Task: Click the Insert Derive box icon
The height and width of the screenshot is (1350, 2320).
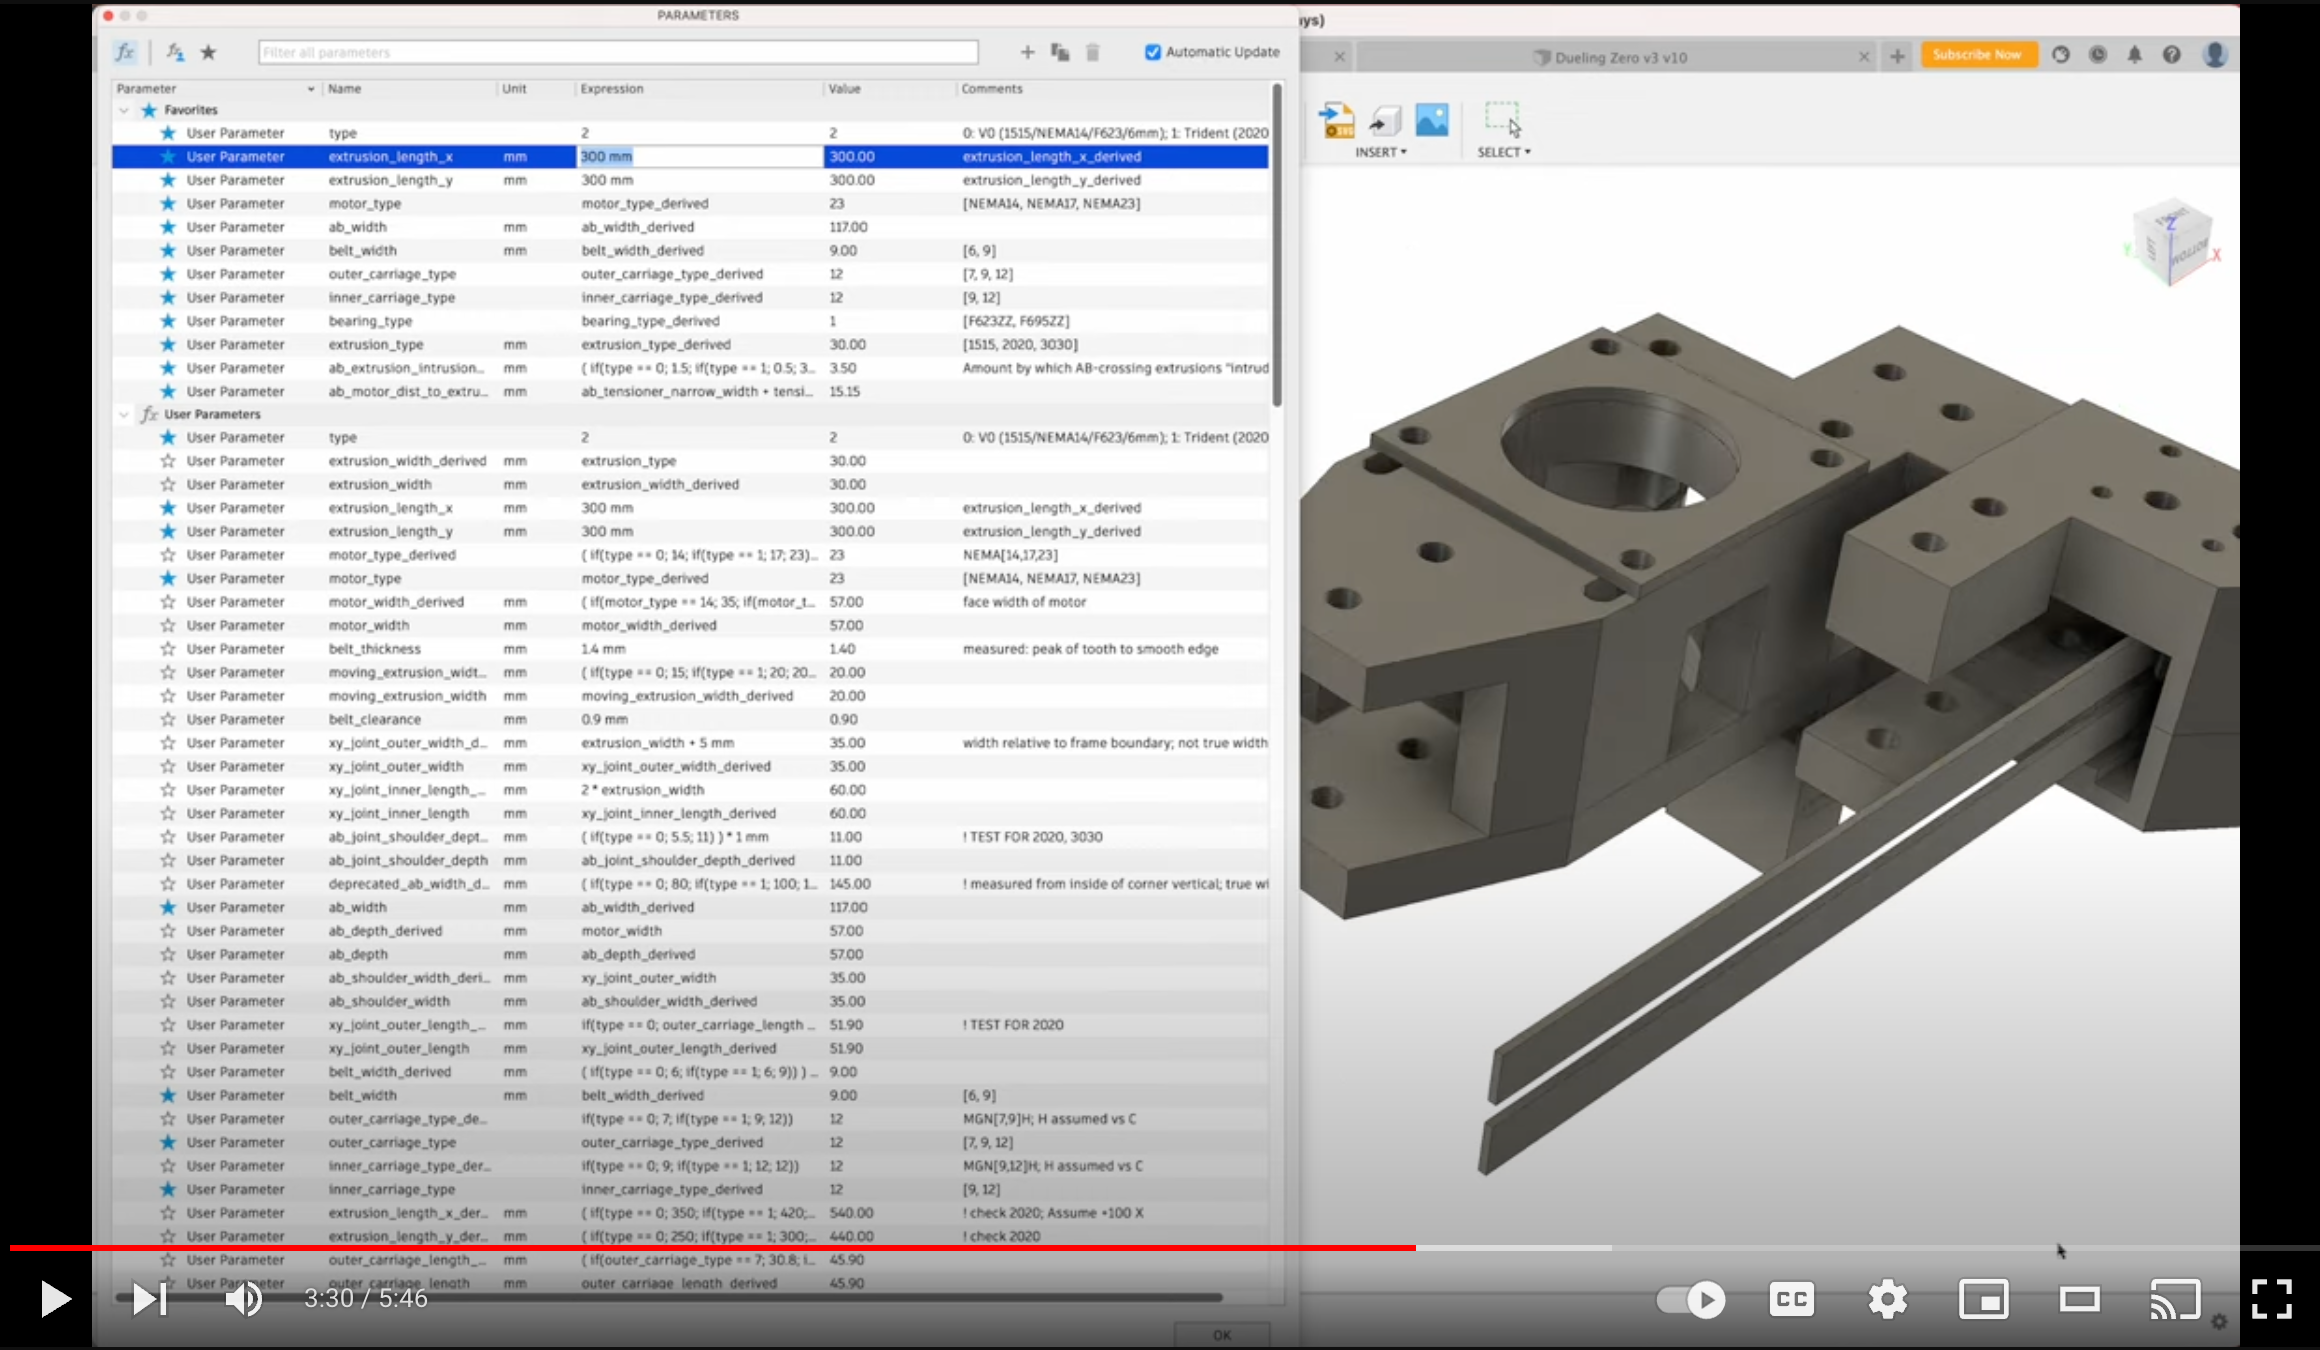Action: [1385, 120]
